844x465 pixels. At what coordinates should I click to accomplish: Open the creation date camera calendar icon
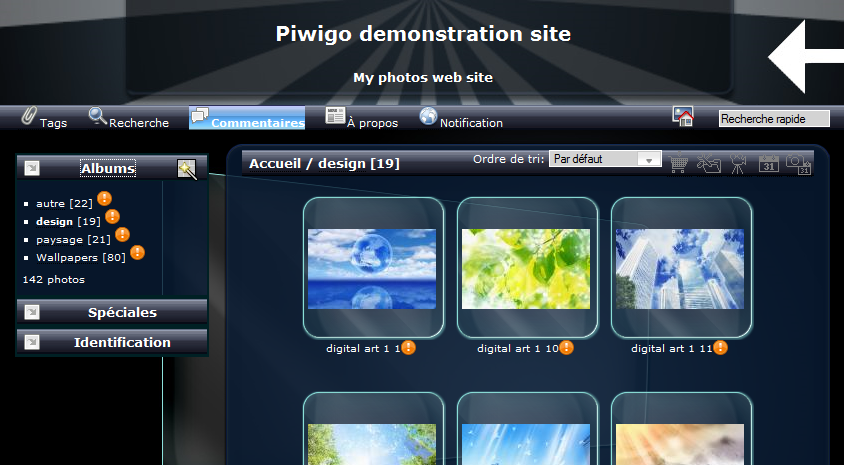tap(798, 163)
